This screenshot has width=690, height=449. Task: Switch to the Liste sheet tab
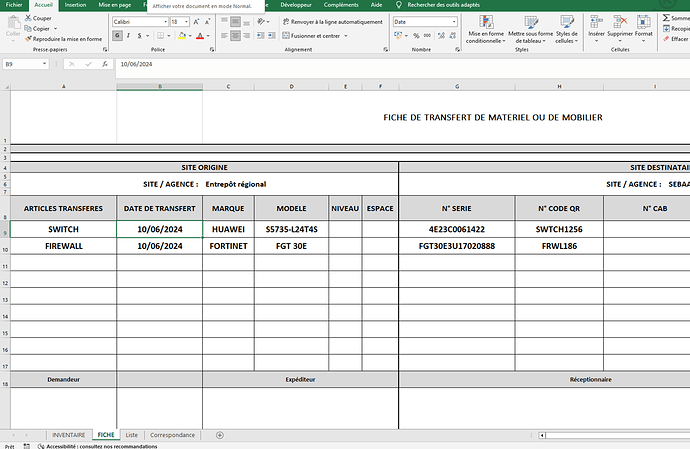coord(132,435)
